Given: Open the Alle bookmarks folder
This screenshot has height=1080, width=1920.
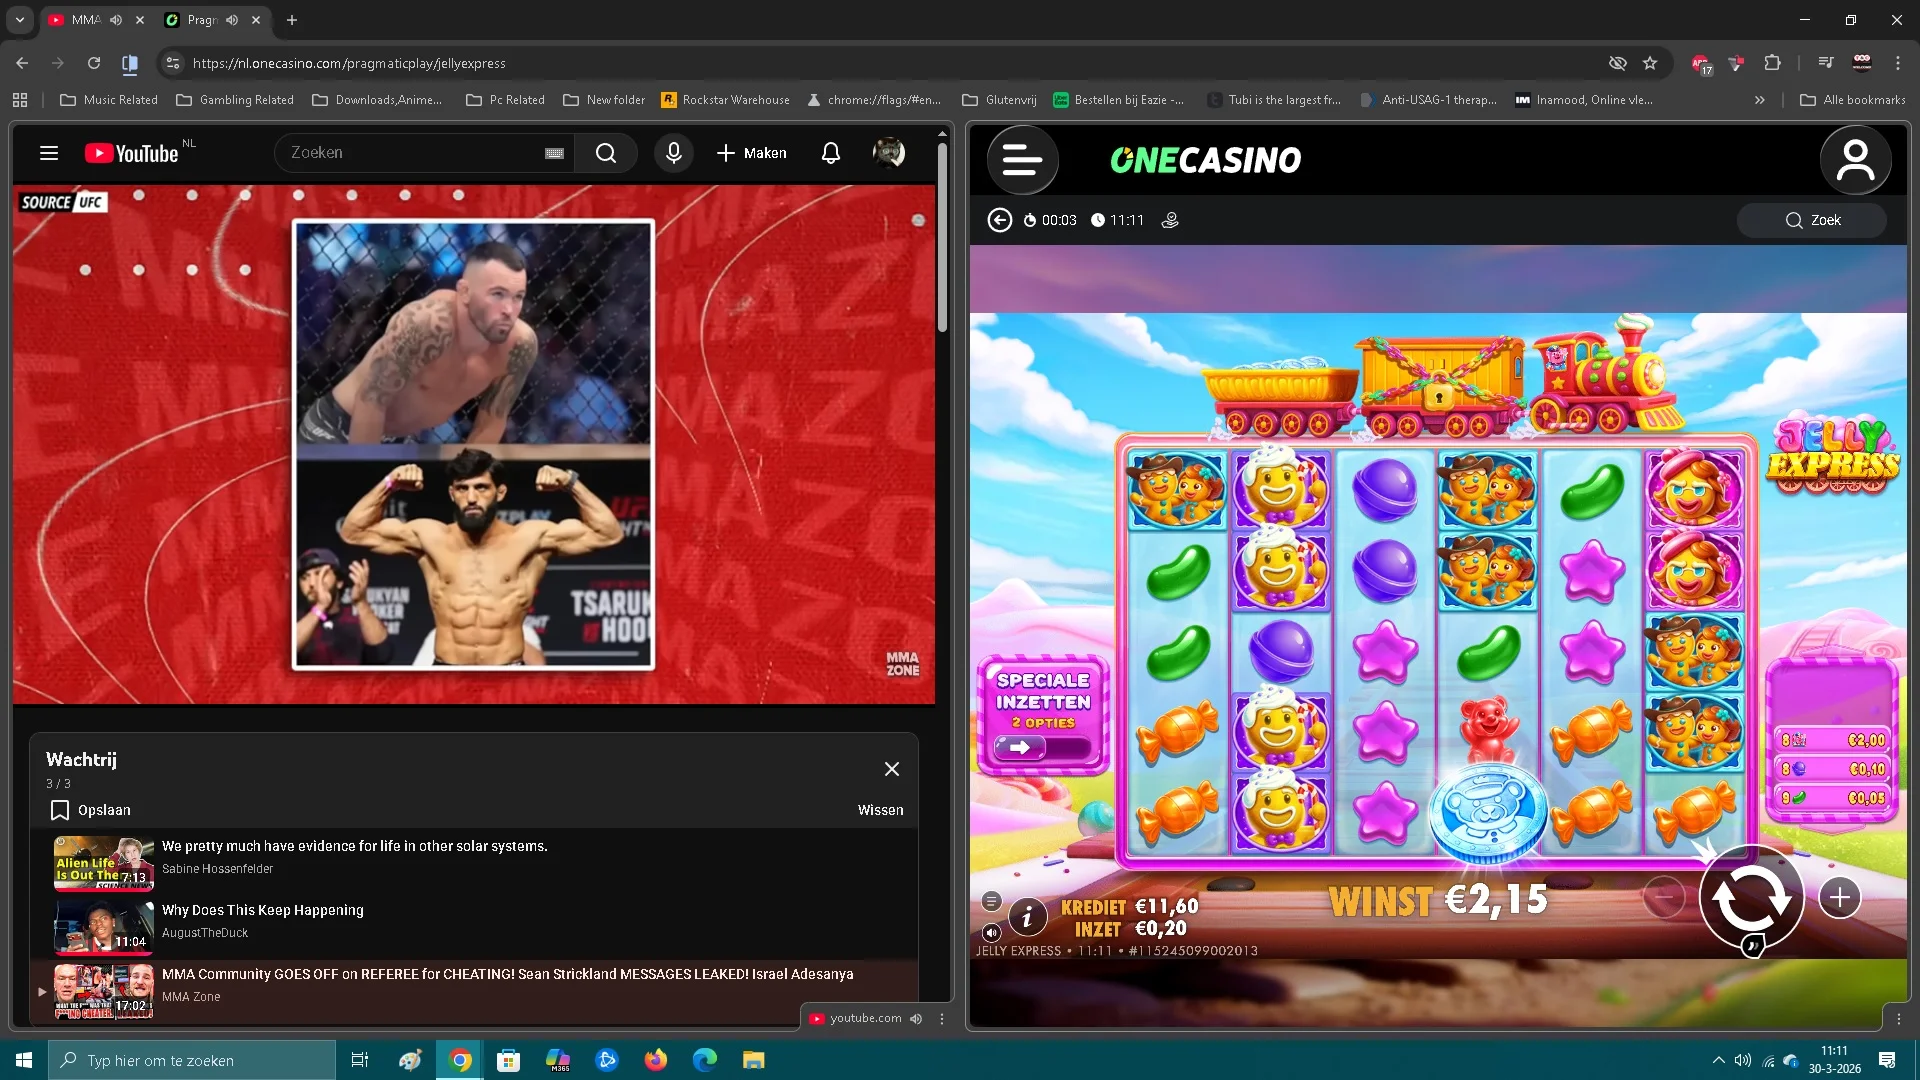Looking at the screenshot, I should pos(1853,100).
